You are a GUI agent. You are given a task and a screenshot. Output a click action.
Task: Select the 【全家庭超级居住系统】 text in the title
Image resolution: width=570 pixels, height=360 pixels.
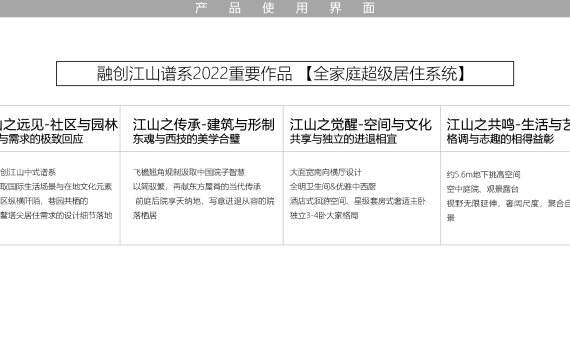(385, 74)
